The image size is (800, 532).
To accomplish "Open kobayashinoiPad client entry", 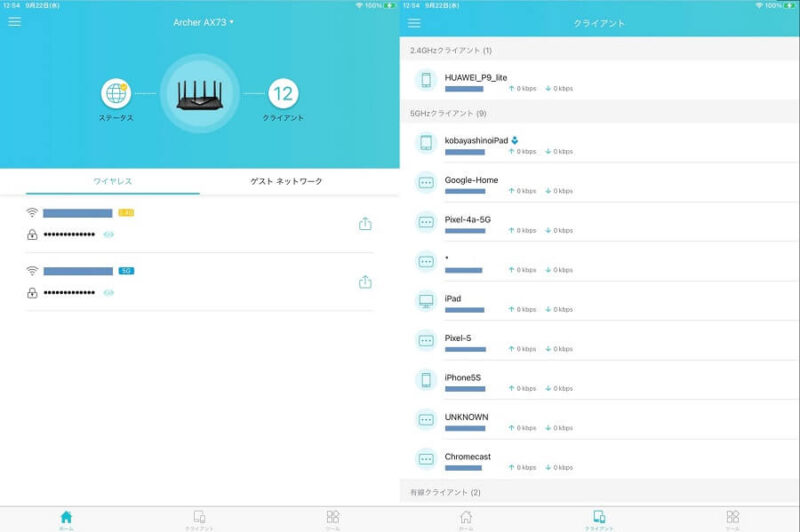I will pos(599,143).
